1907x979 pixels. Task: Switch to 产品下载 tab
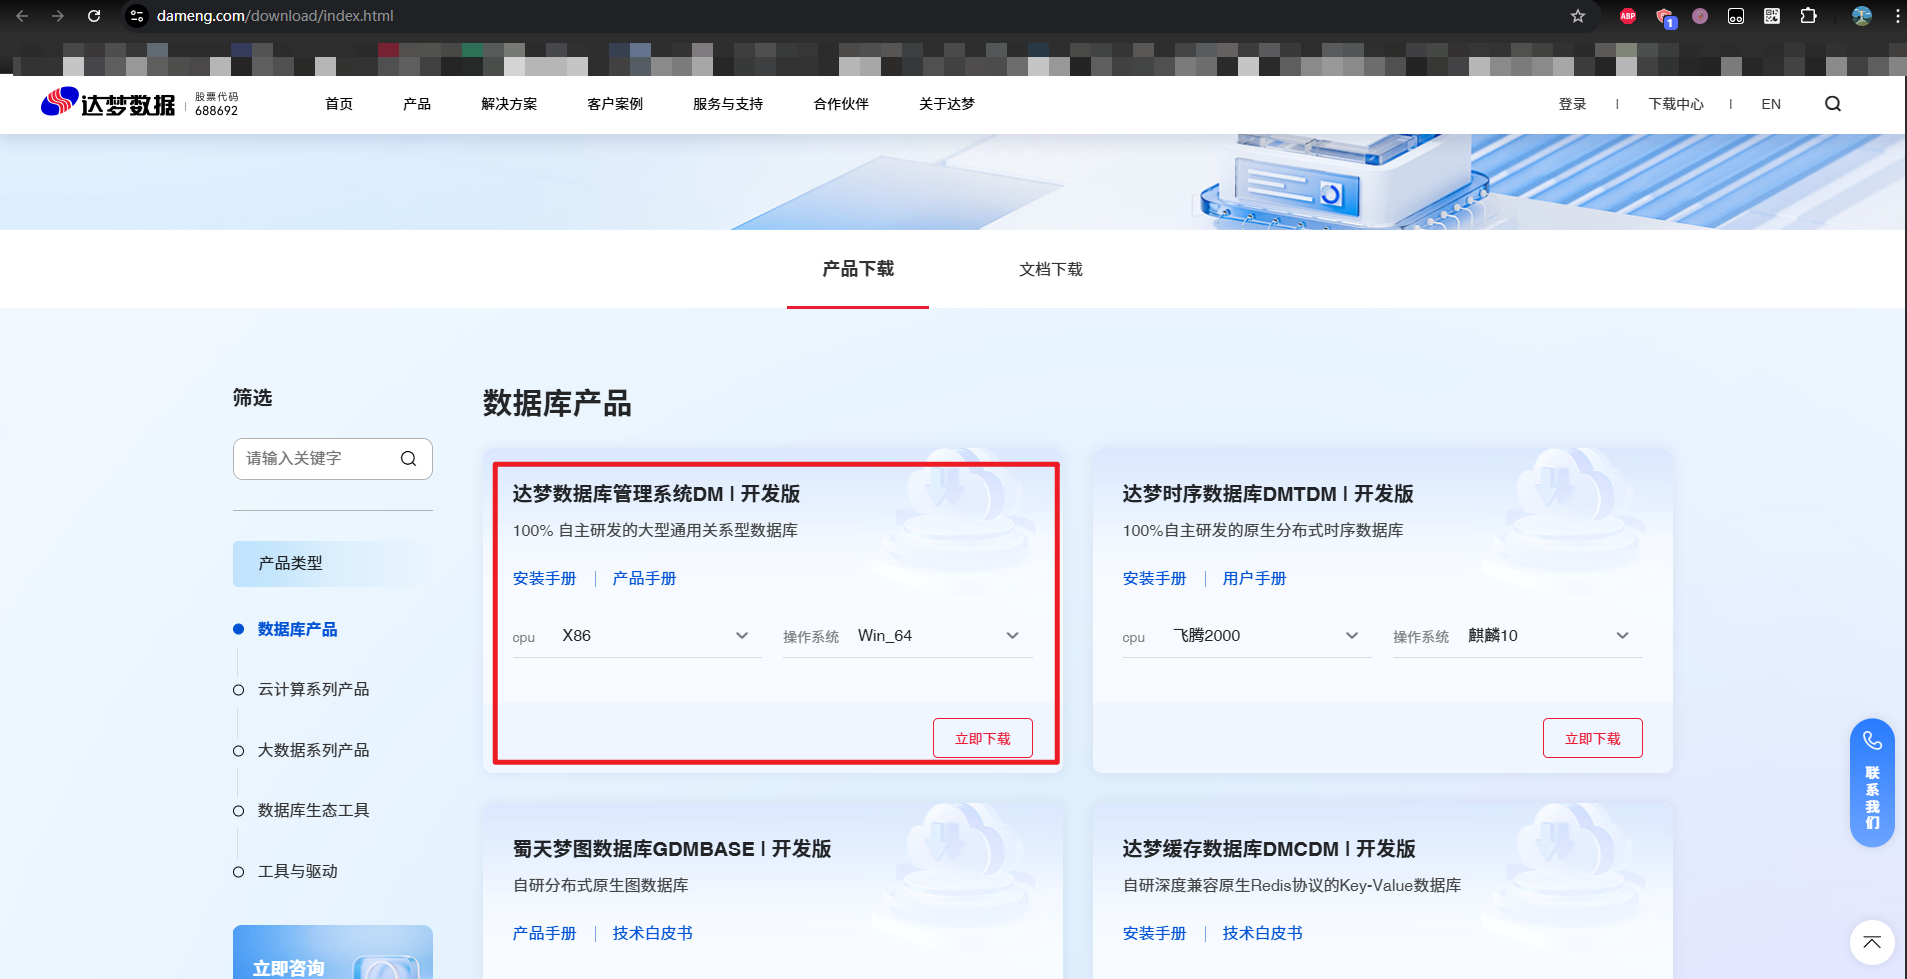[858, 269]
